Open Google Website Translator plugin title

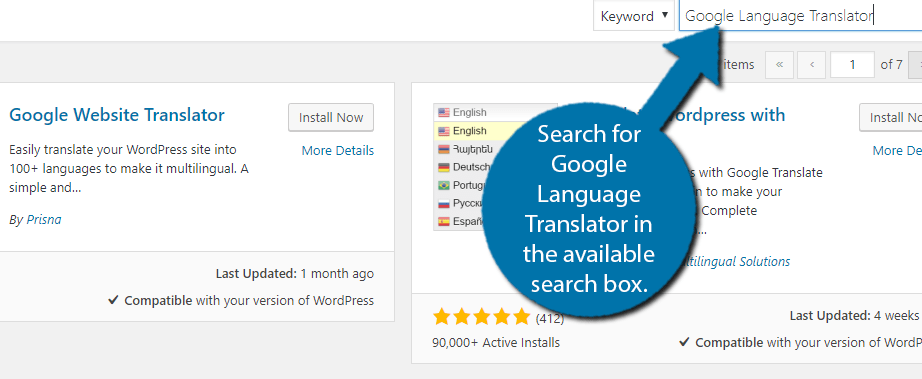click(x=116, y=115)
